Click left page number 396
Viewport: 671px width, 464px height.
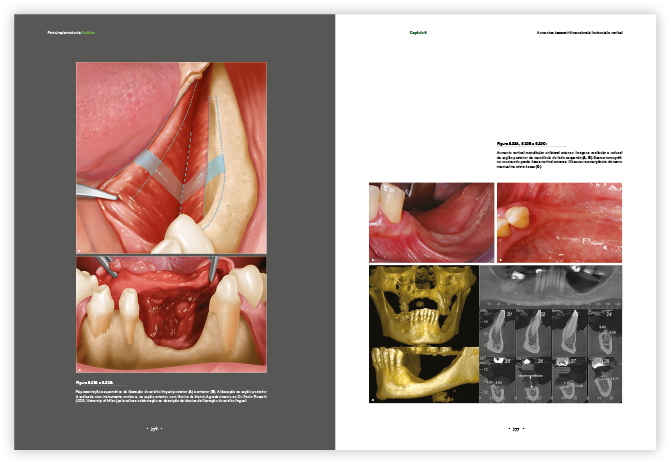click(155, 428)
